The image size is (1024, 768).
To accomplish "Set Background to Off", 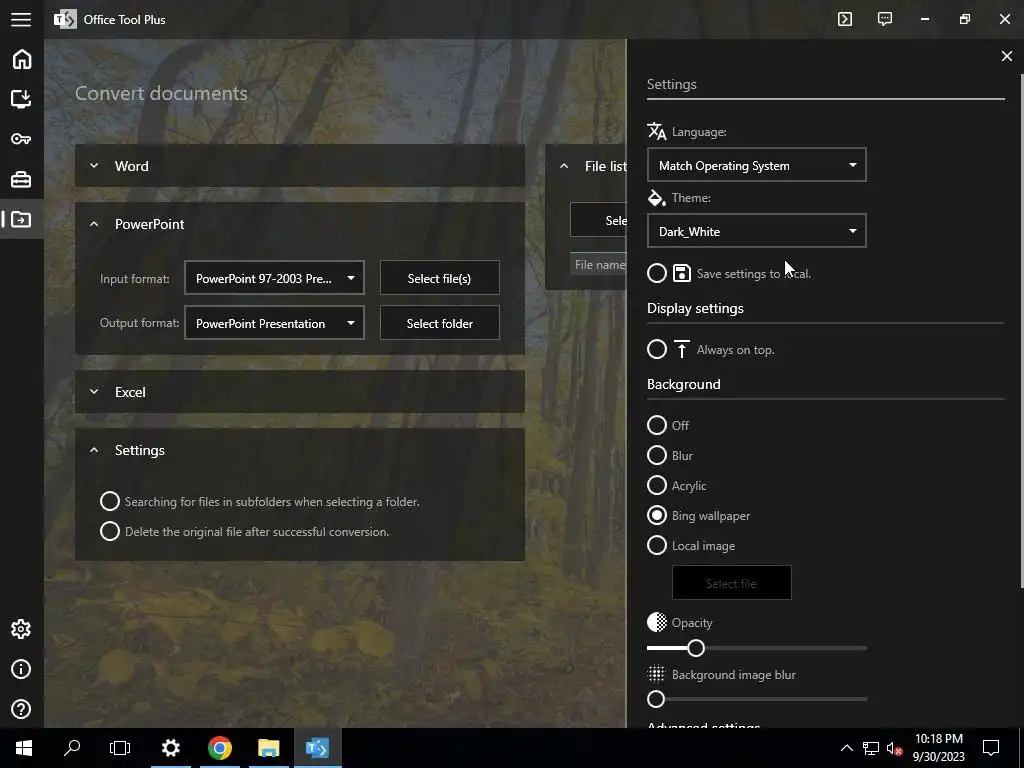I will 657,425.
